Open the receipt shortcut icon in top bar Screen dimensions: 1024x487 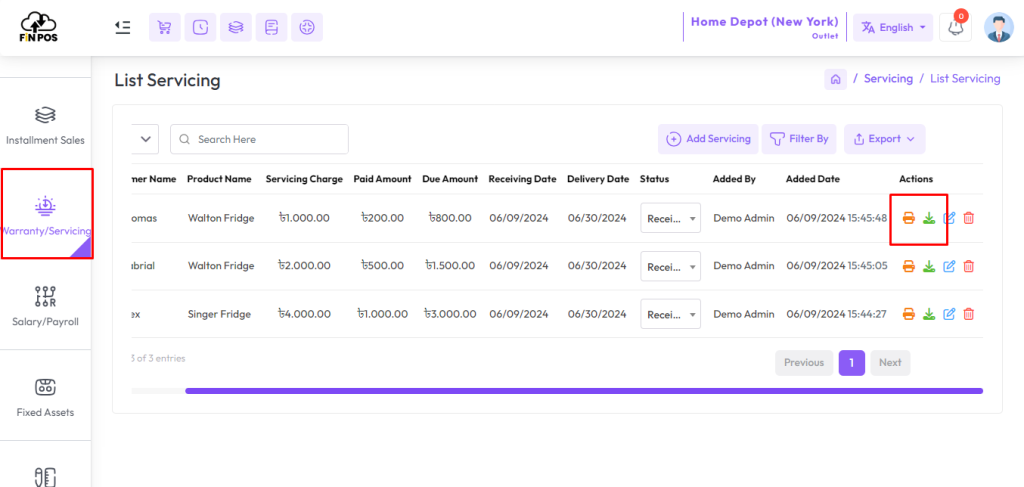(272, 27)
